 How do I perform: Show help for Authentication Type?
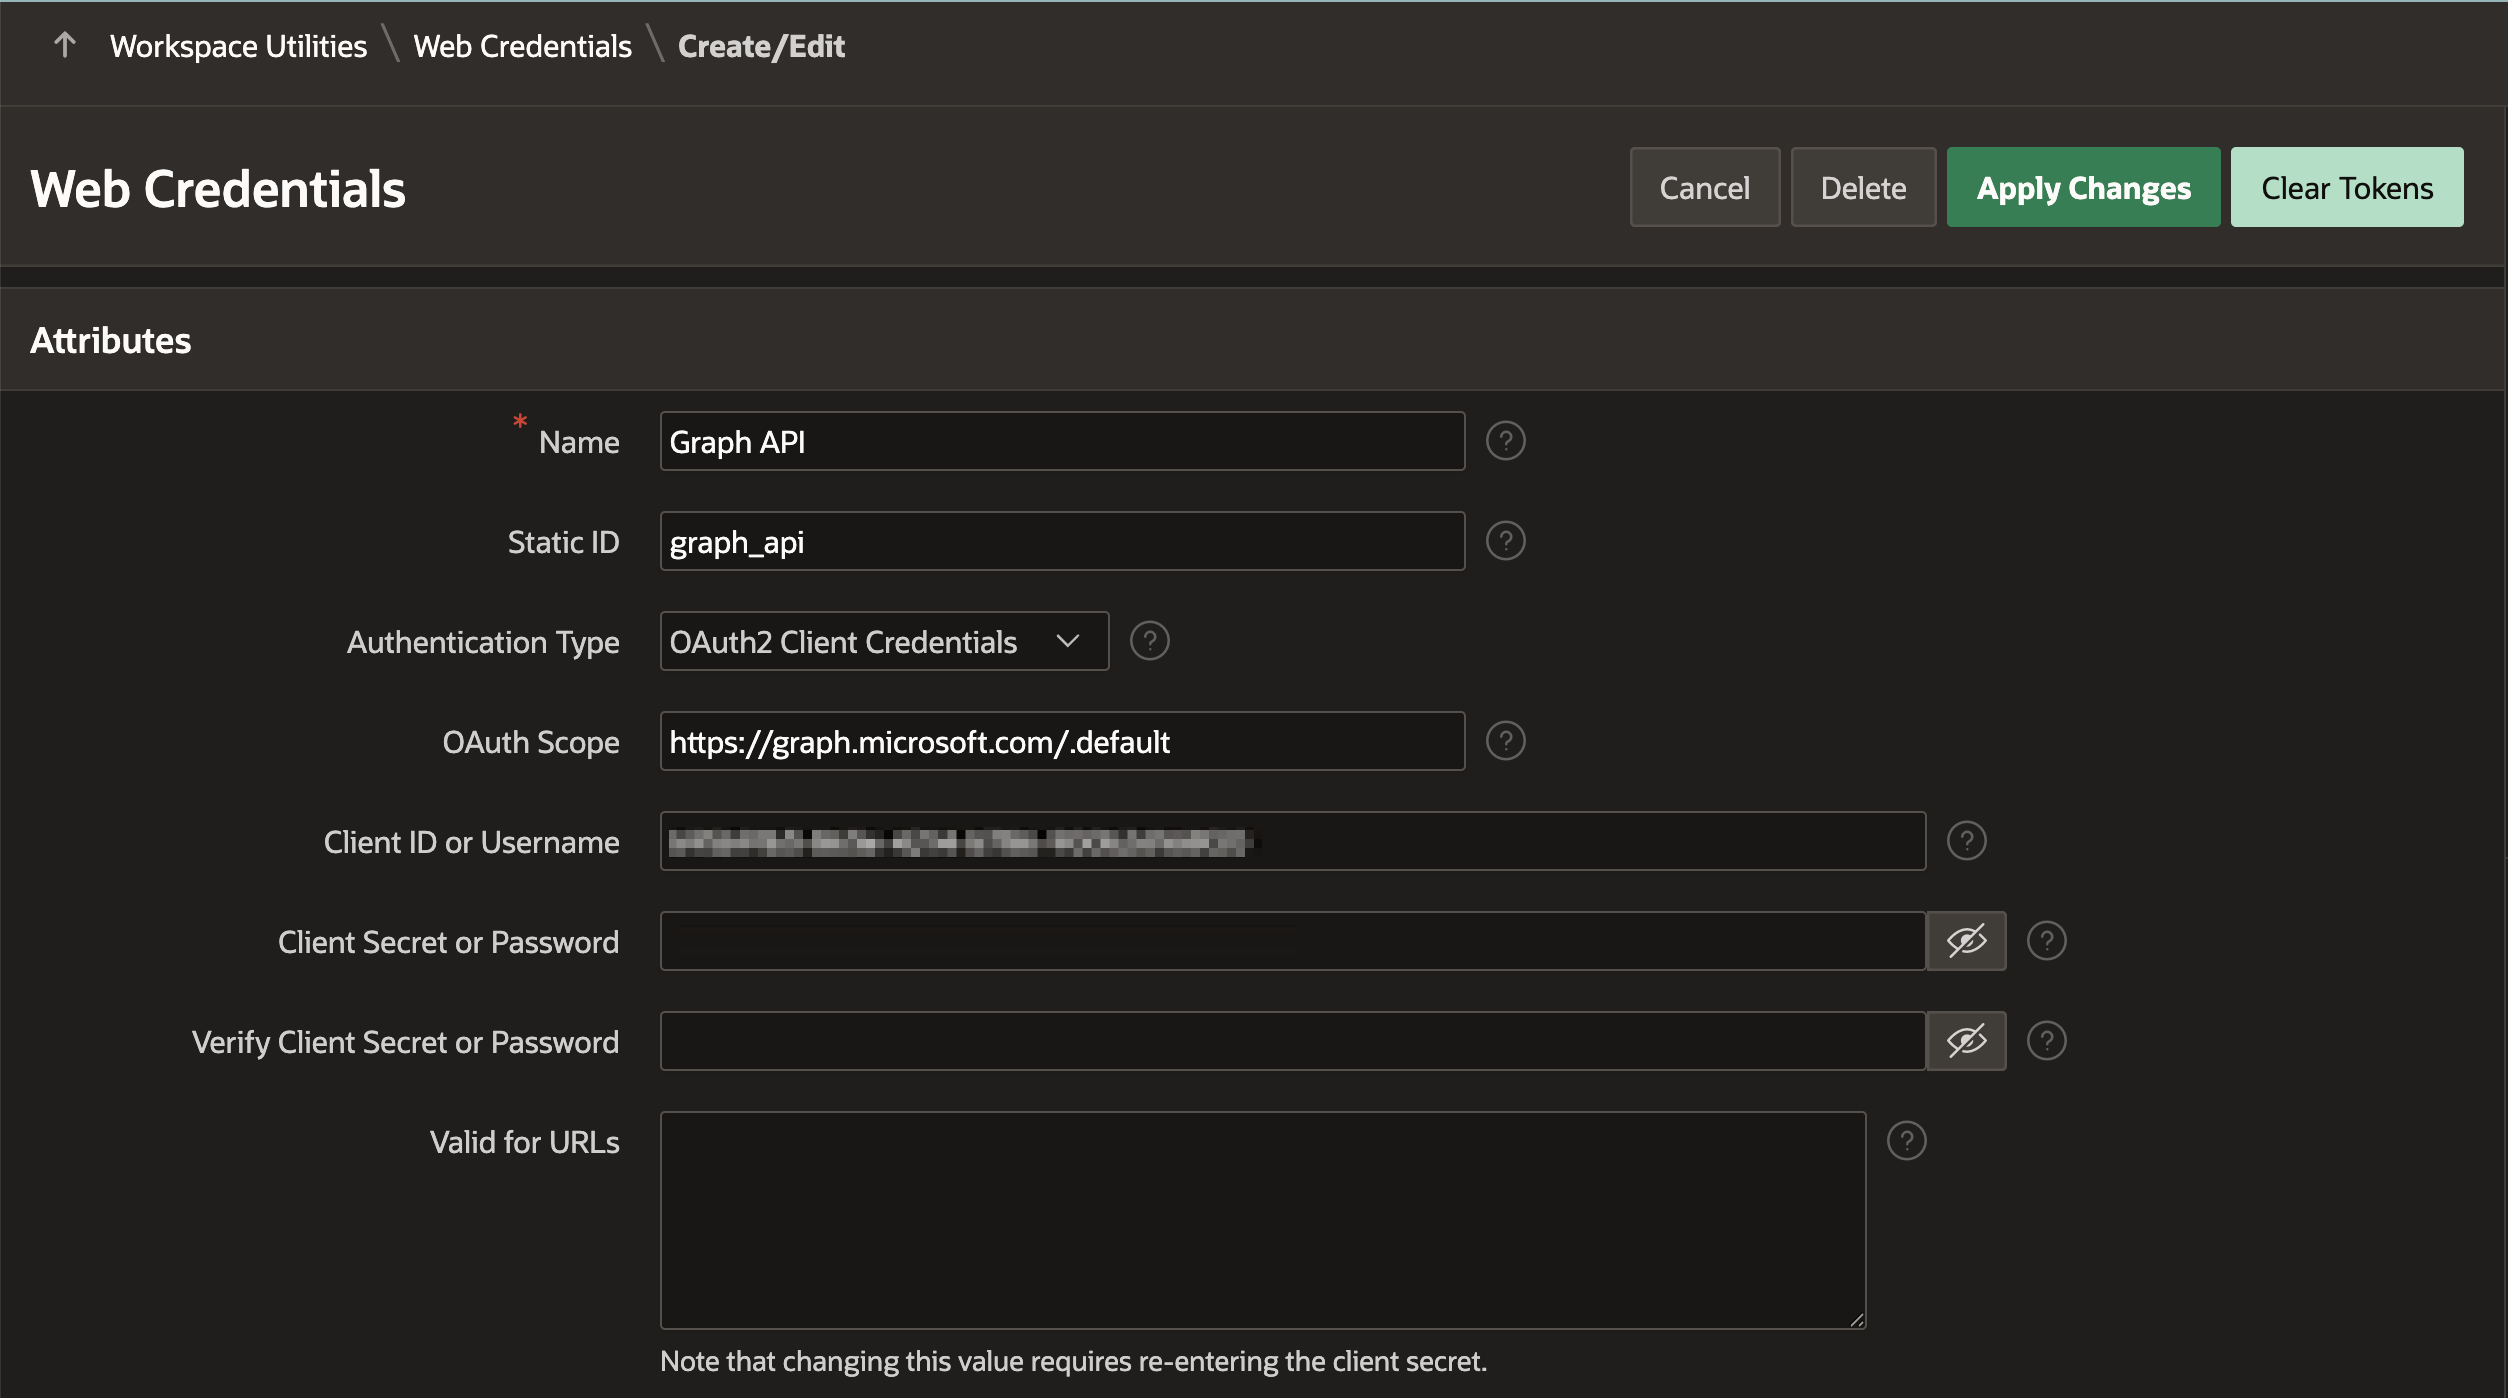click(1149, 641)
